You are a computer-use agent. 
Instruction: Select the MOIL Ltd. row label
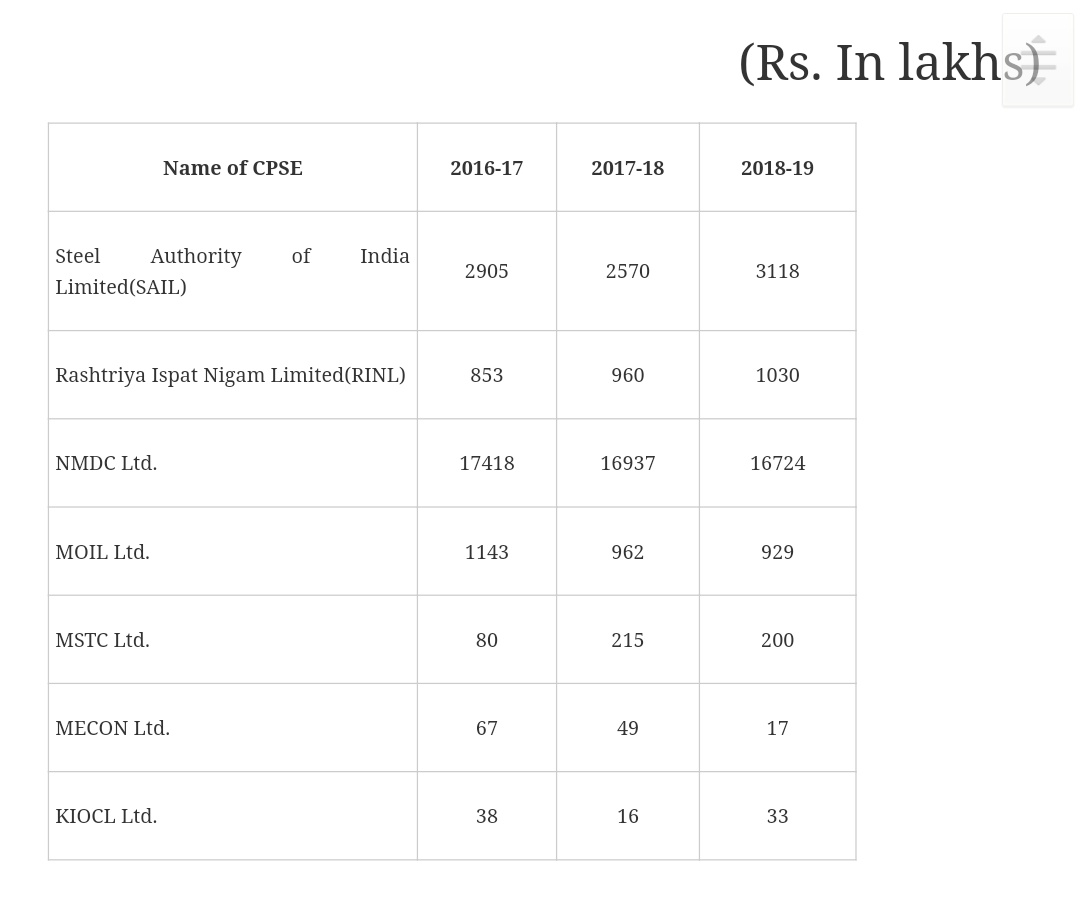point(102,552)
